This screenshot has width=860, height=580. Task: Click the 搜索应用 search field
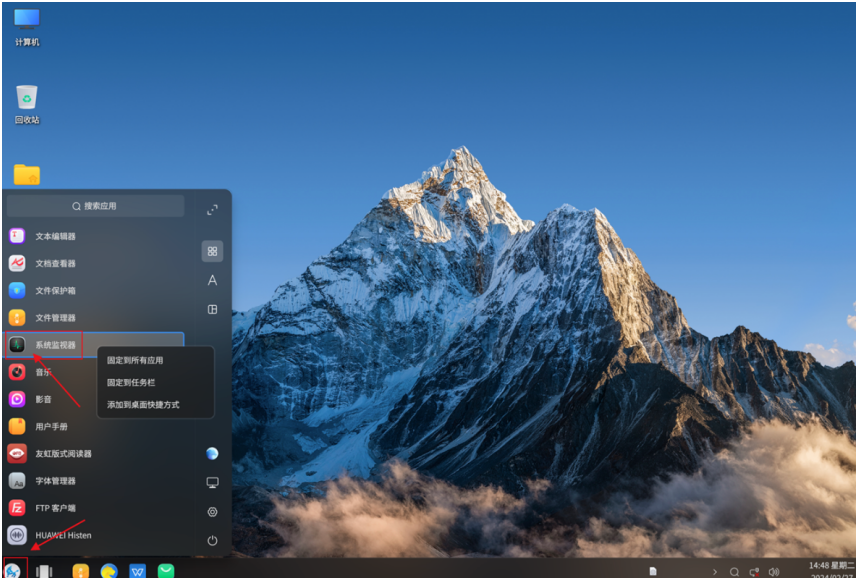click(95, 206)
